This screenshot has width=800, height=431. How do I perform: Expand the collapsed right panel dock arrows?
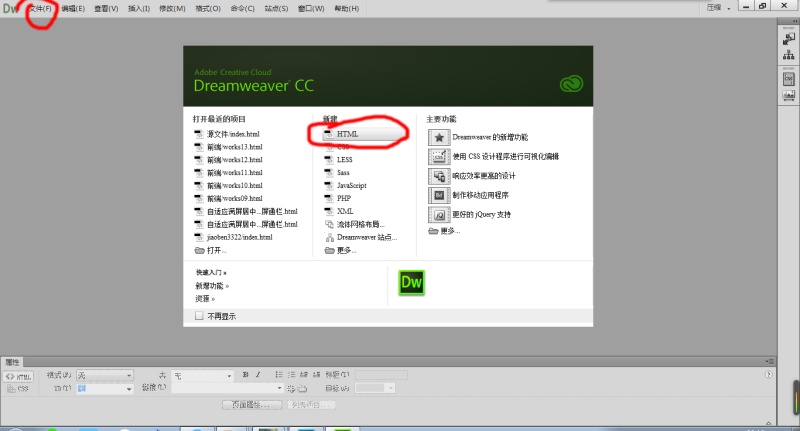795,21
